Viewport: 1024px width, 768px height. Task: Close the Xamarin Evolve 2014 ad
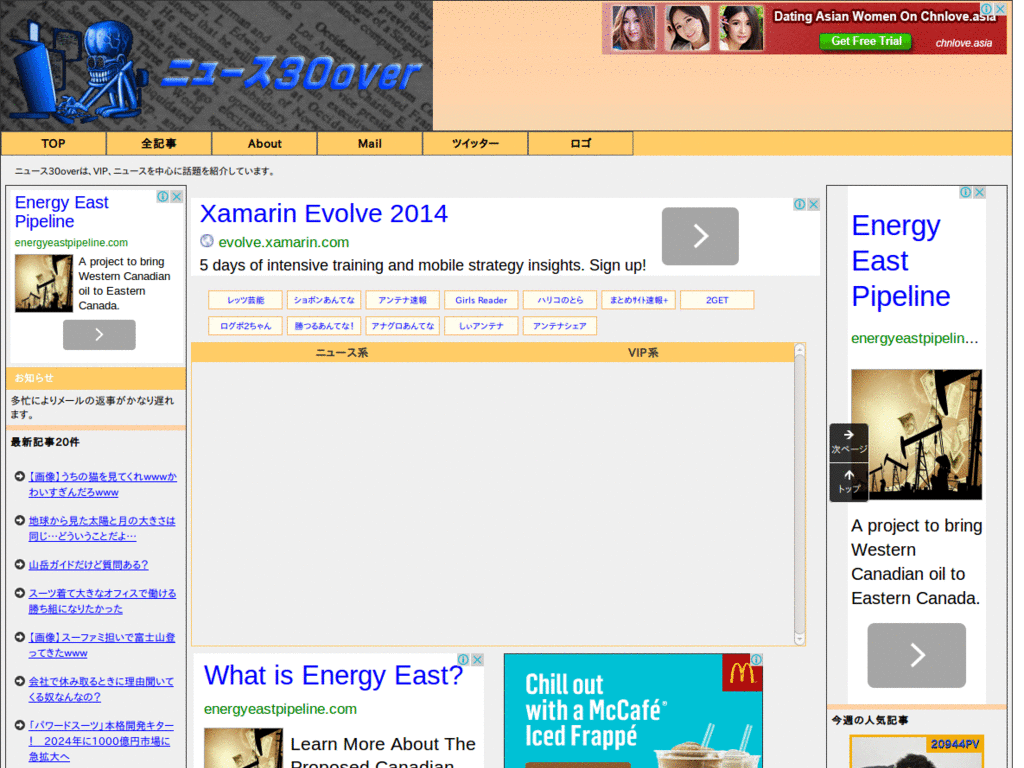814,204
